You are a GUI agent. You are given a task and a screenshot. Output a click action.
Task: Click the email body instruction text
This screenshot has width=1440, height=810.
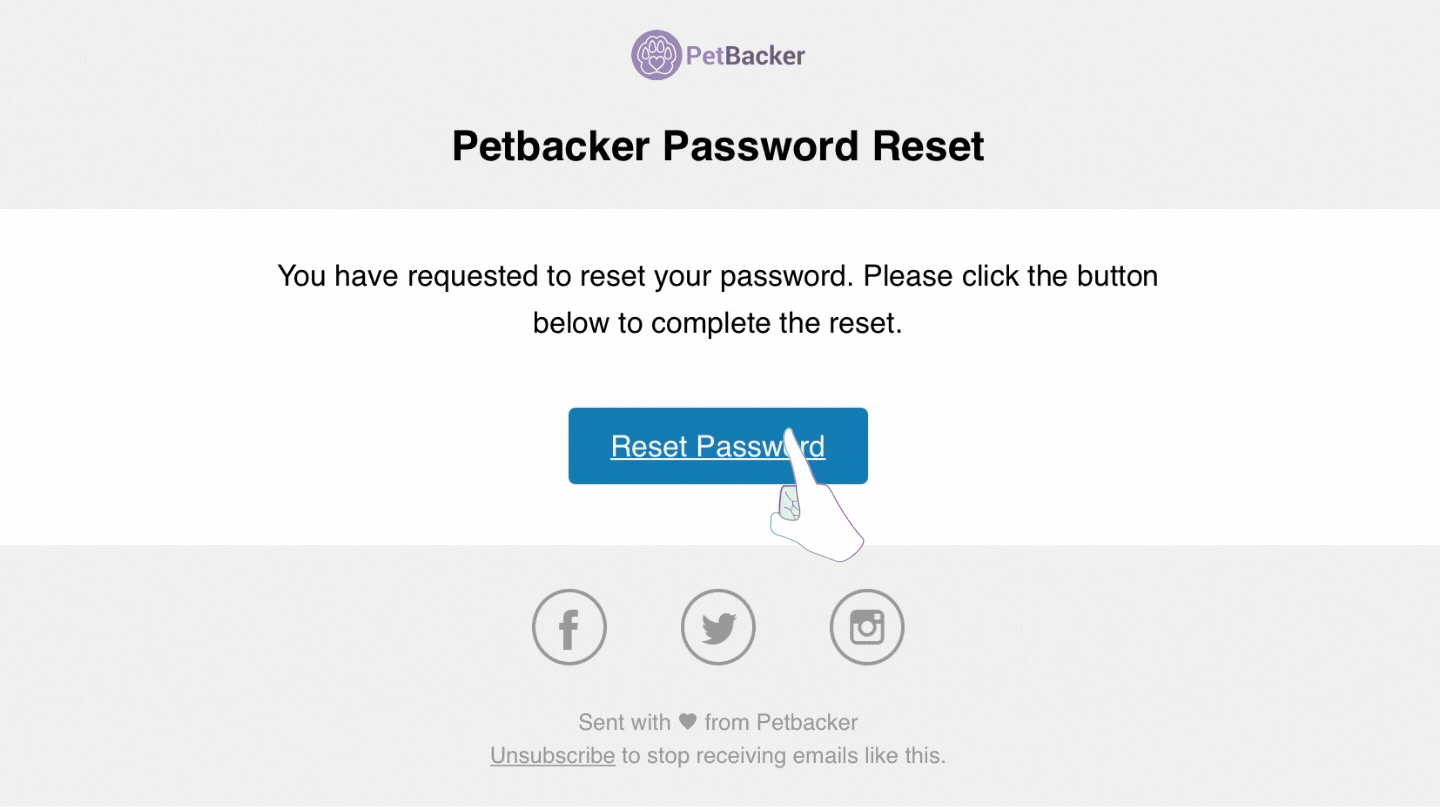(x=718, y=298)
